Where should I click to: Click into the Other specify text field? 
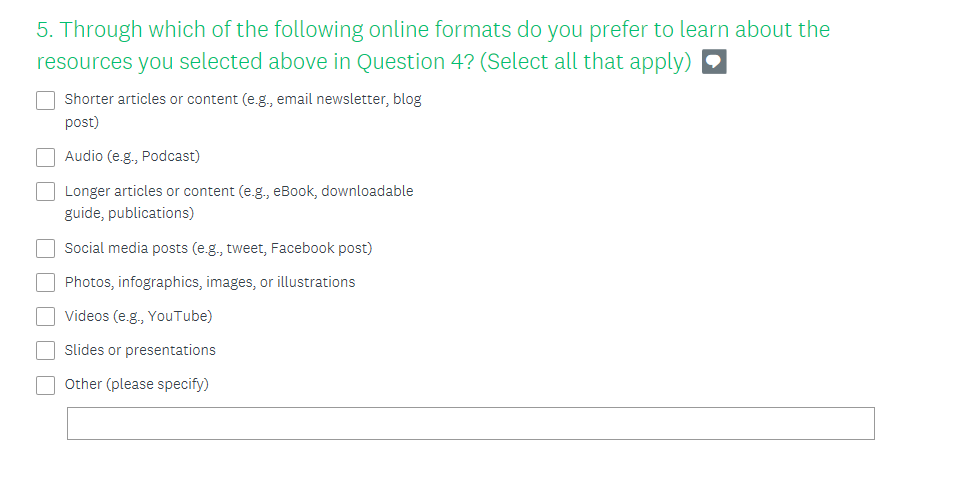click(470, 423)
